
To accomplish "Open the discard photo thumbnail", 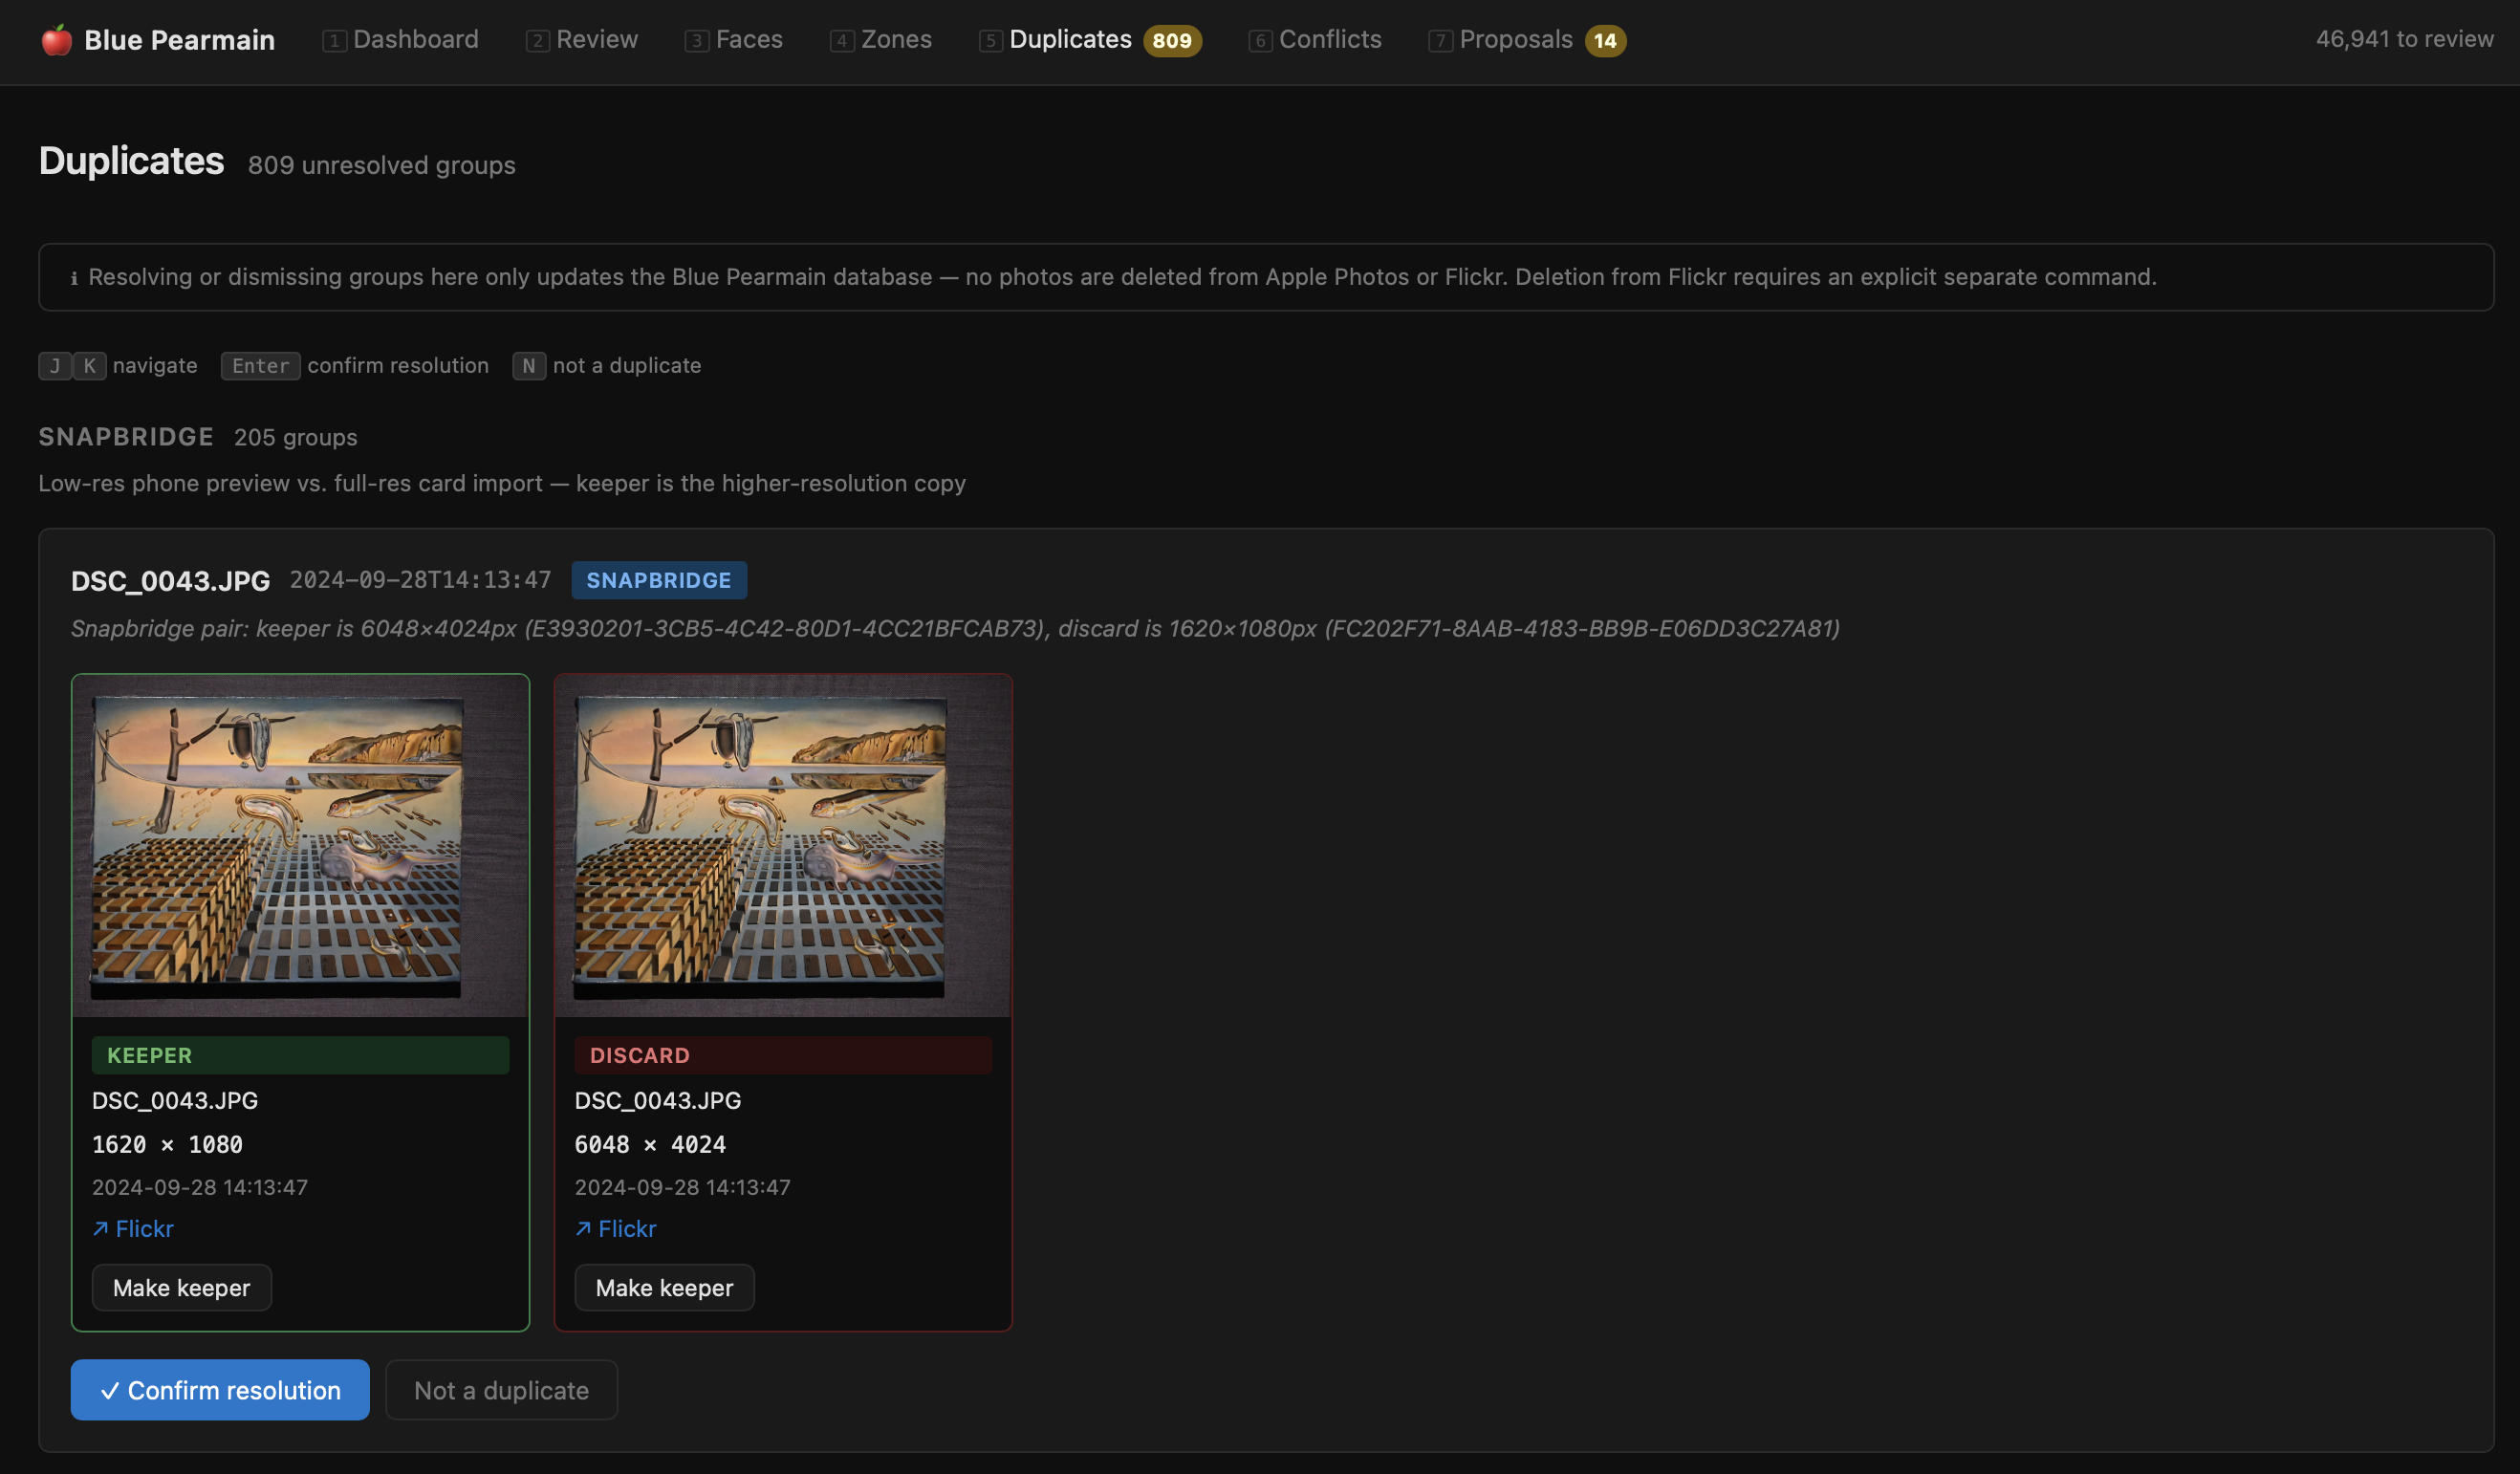I will (783, 846).
